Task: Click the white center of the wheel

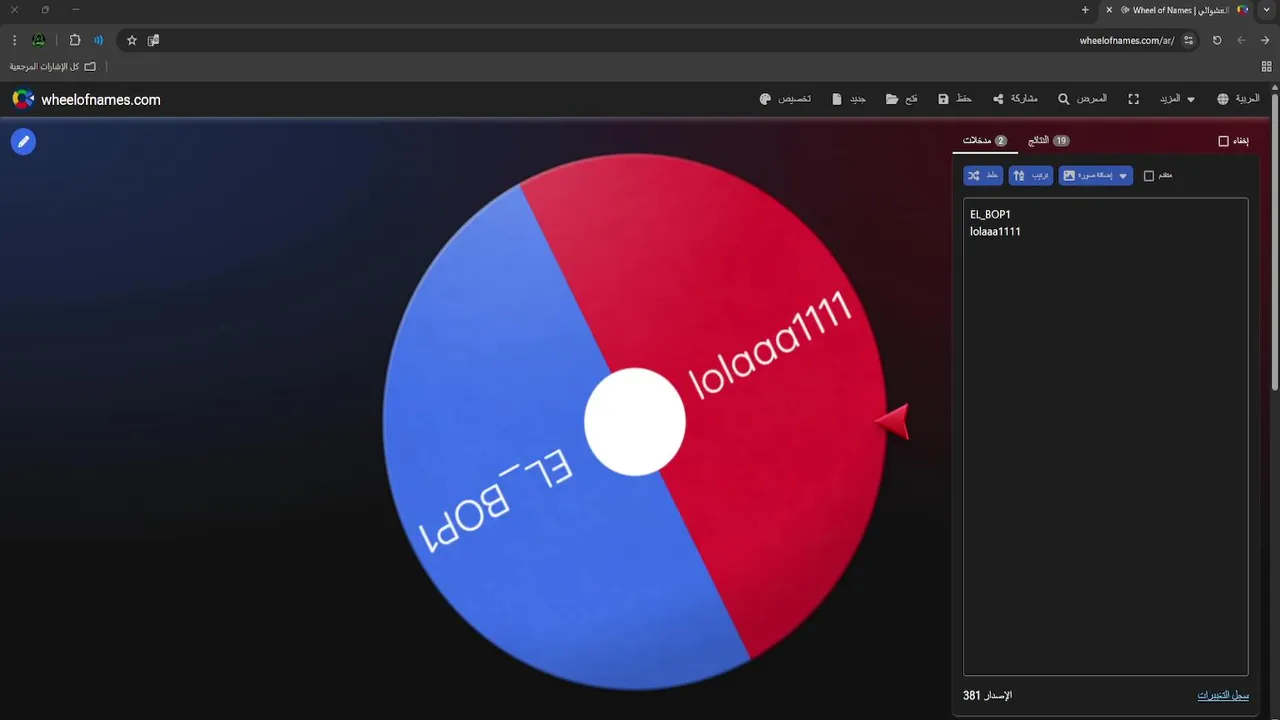Action: pos(635,422)
